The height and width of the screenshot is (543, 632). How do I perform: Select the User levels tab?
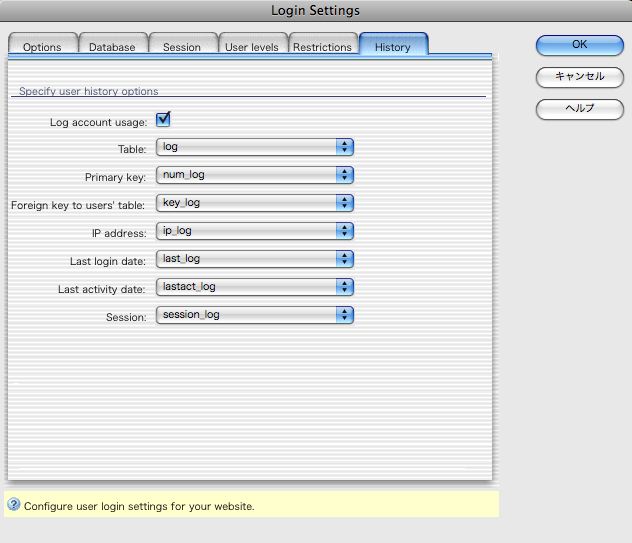252,47
